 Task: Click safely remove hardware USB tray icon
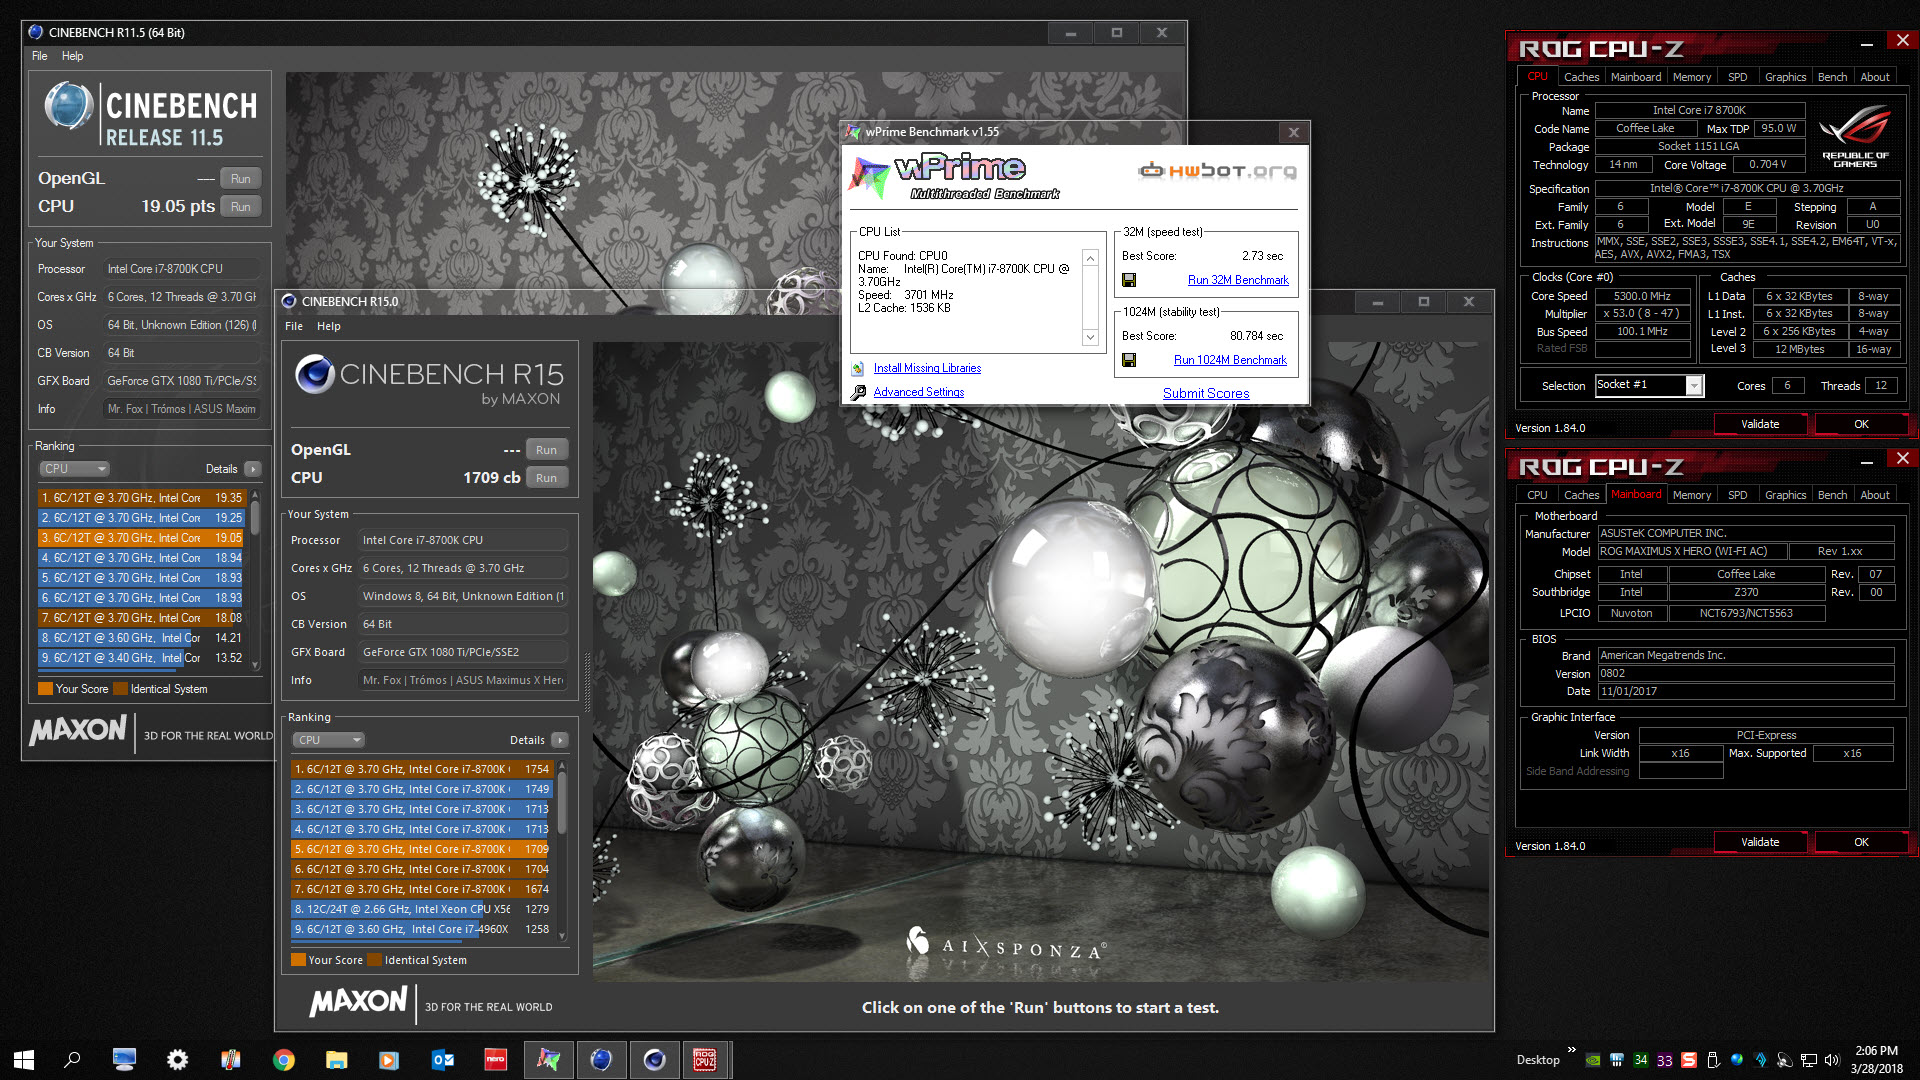(1713, 1060)
